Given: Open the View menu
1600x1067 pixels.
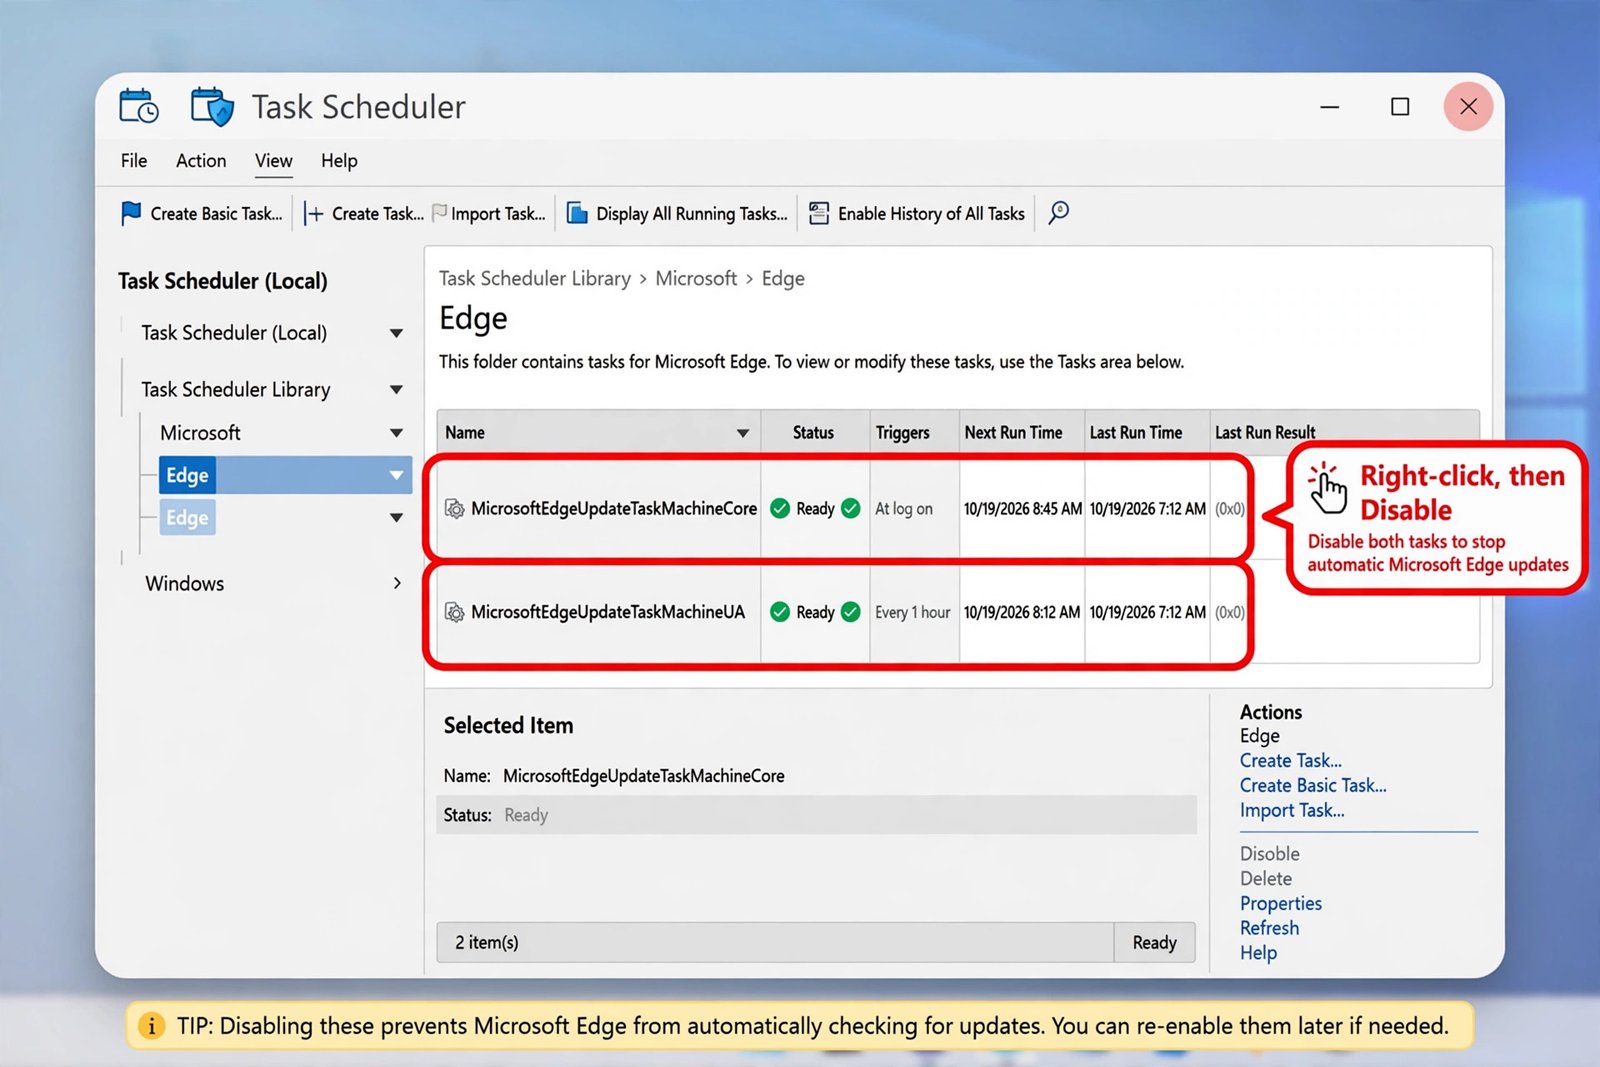Looking at the screenshot, I should pyautogui.click(x=274, y=161).
